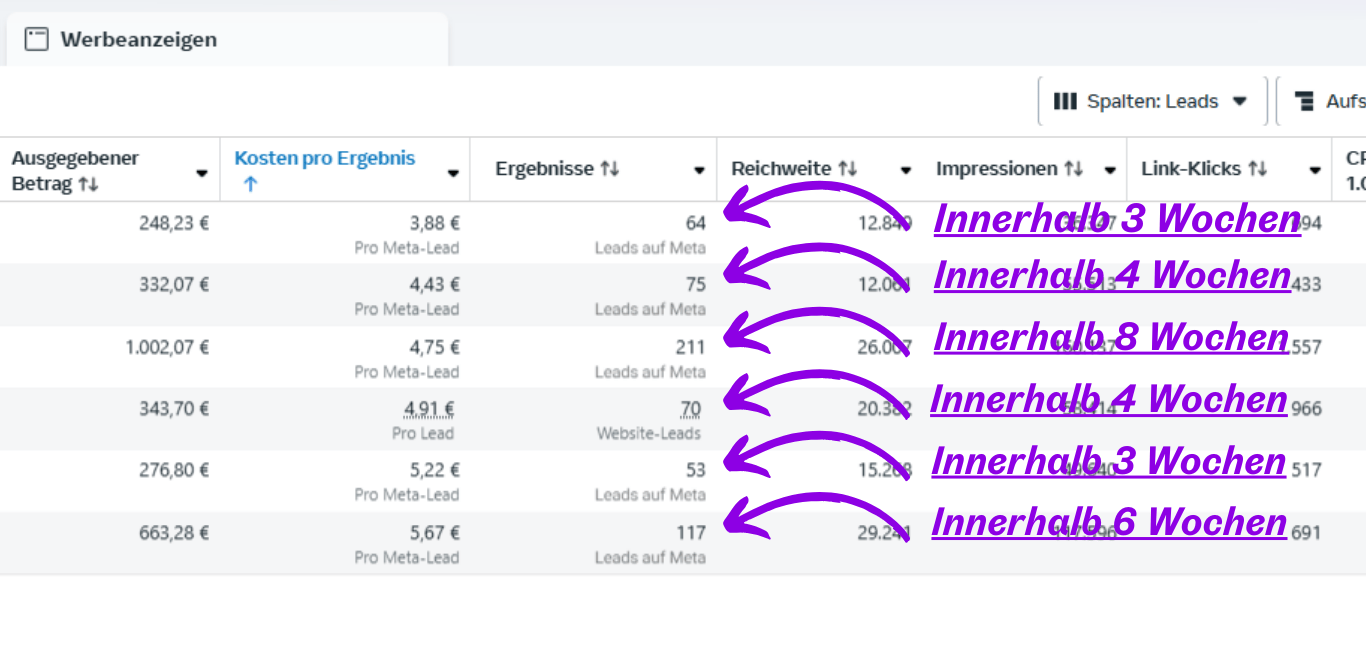Viewport: 1366px width, 659px height.
Task: Click sort arrows beside Impressionen header
Action: click(x=1074, y=169)
